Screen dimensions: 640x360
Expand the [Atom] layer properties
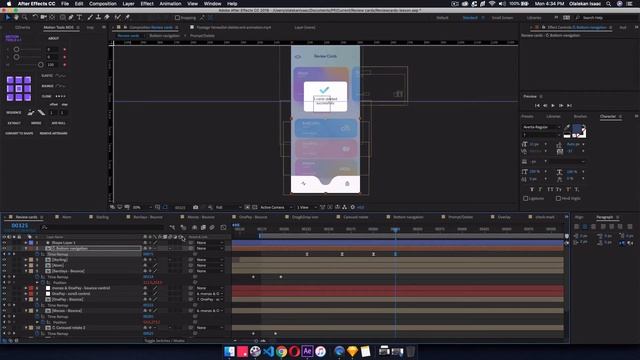pyautogui.click(x=26, y=265)
